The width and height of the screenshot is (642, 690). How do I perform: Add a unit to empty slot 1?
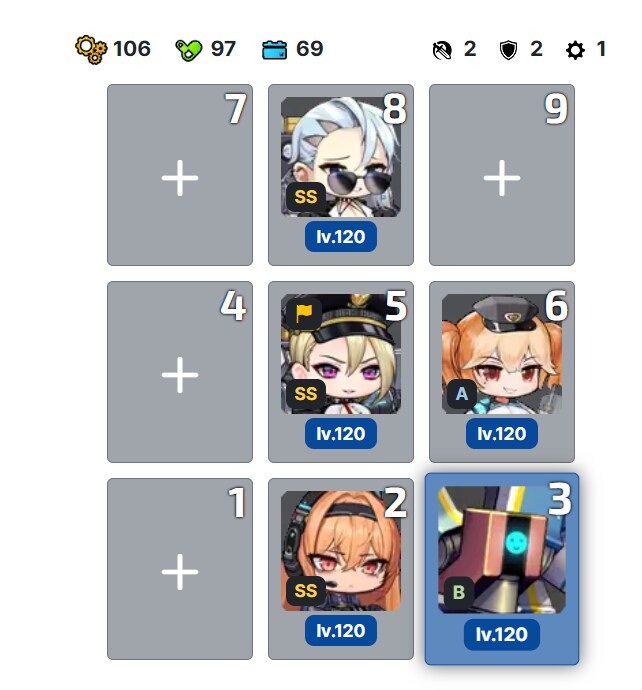[180, 569]
